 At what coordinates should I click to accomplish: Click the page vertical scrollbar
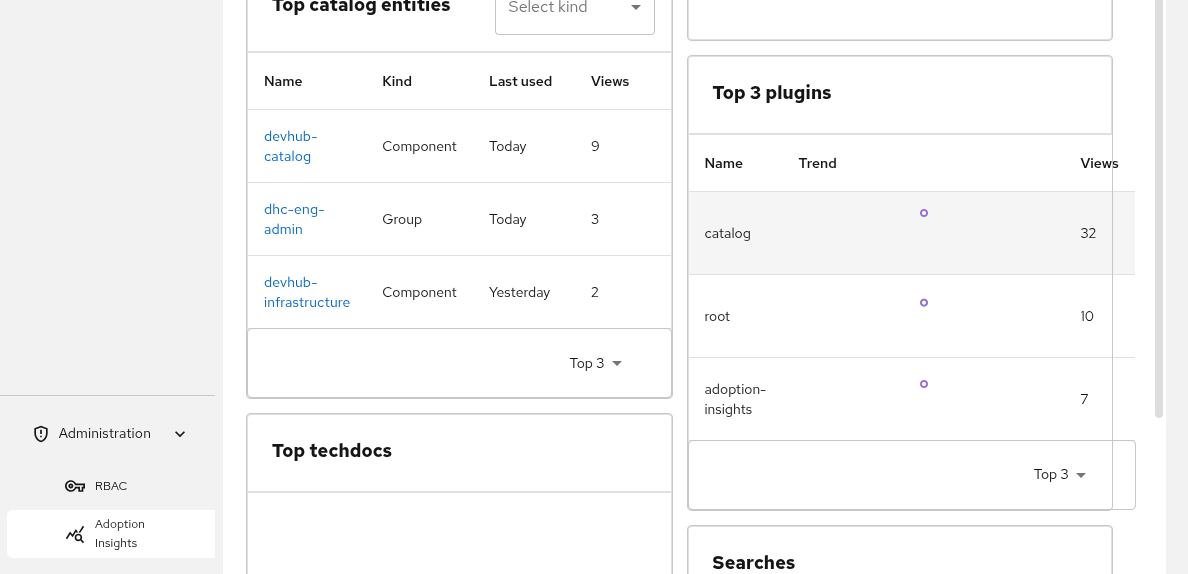click(1159, 200)
